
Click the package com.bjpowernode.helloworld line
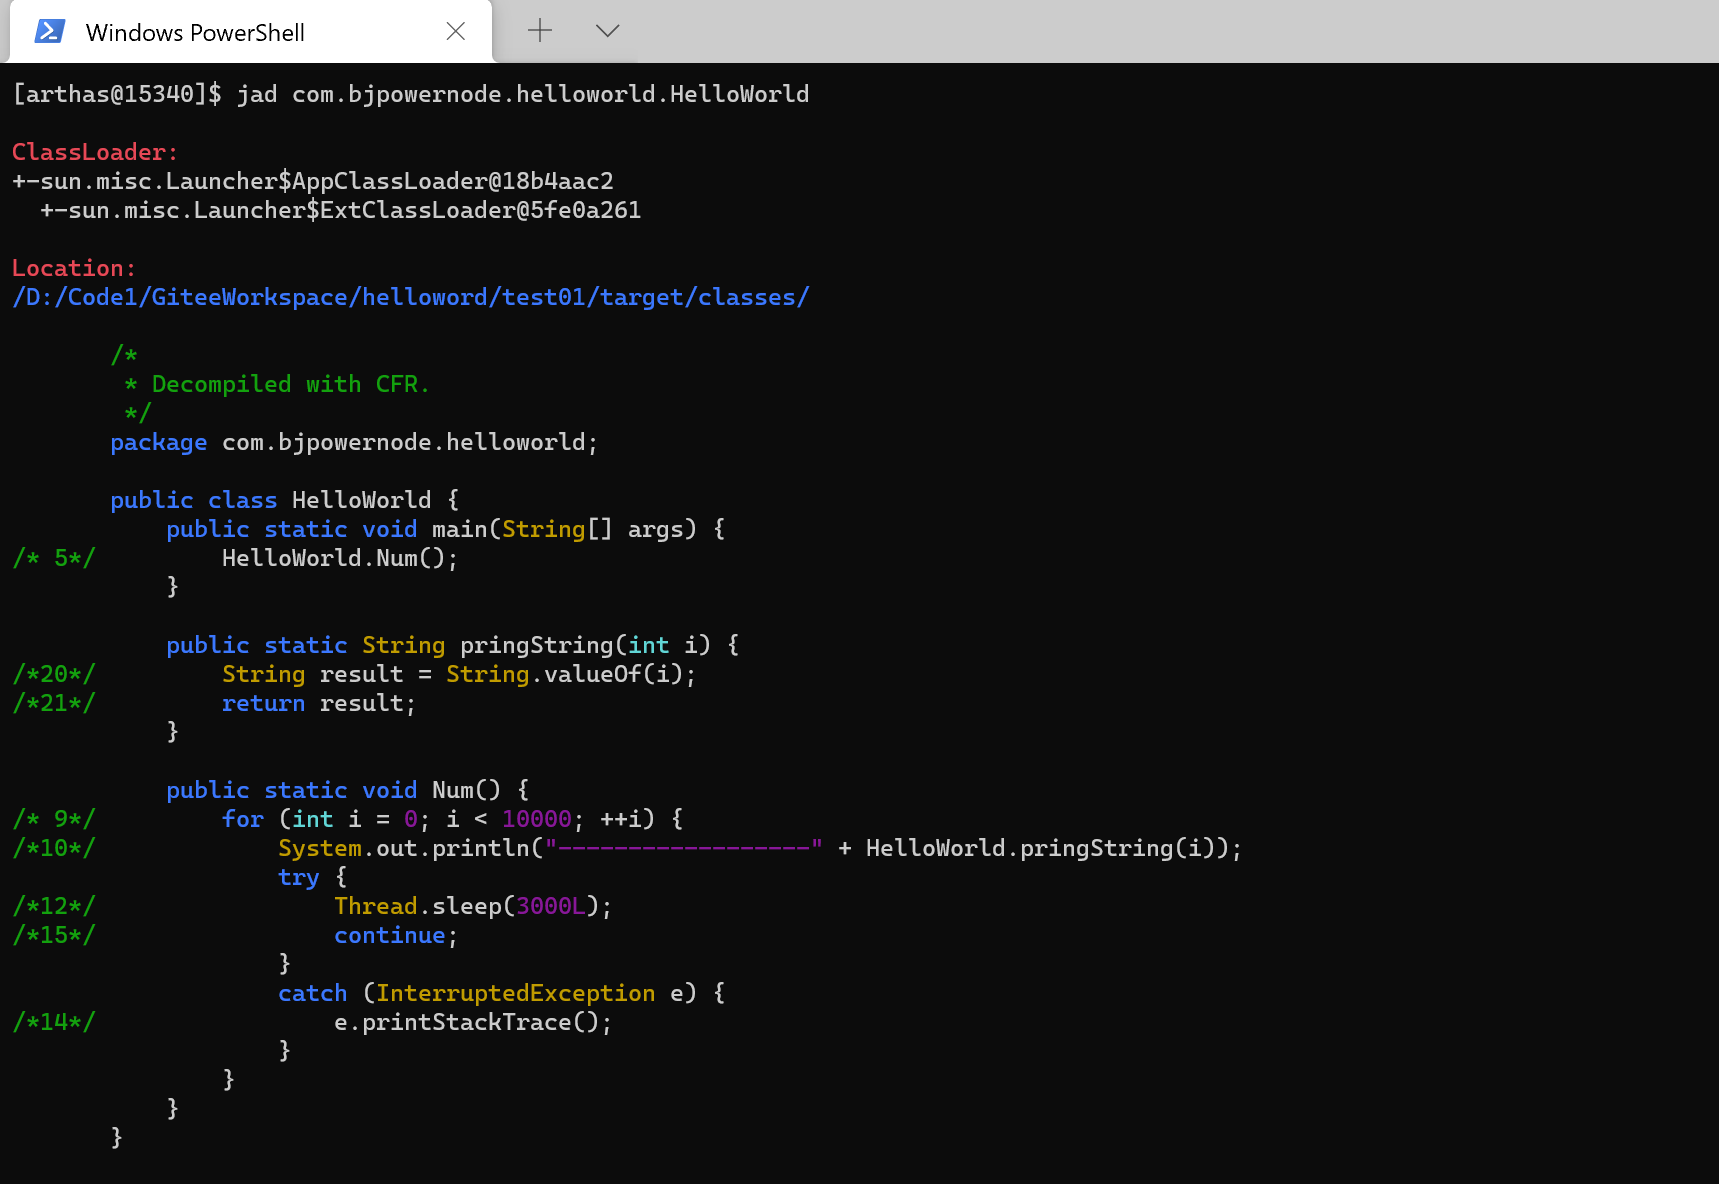pyautogui.click(x=354, y=442)
